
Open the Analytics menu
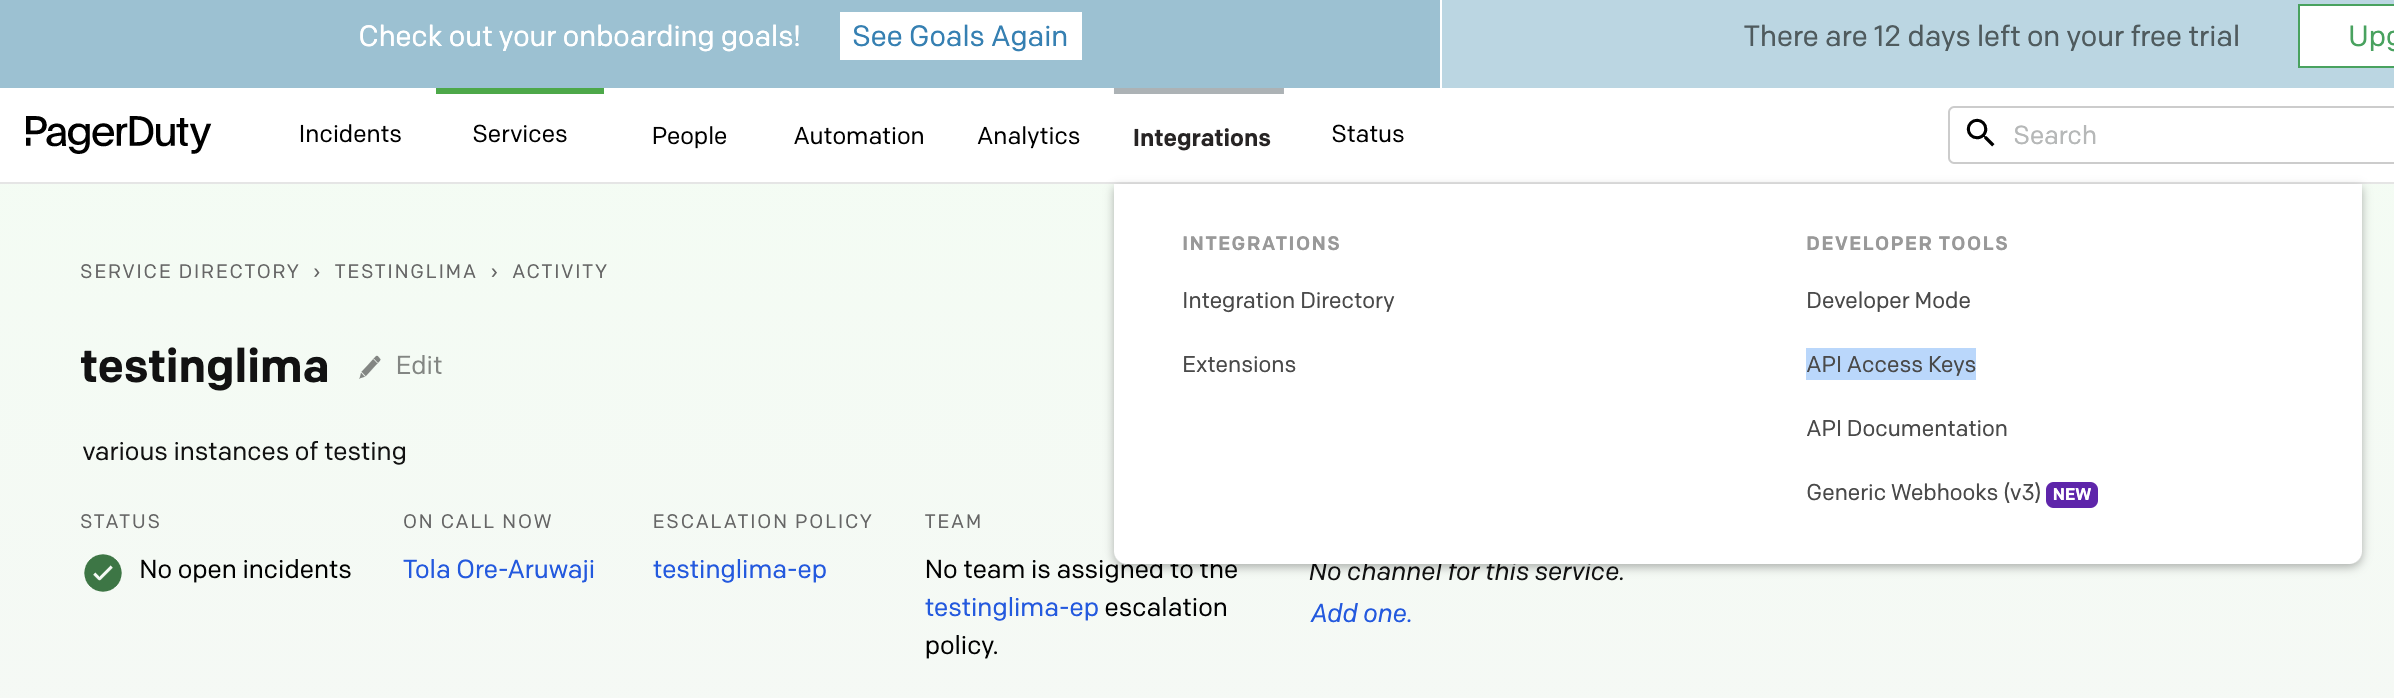(x=1029, y=136)
